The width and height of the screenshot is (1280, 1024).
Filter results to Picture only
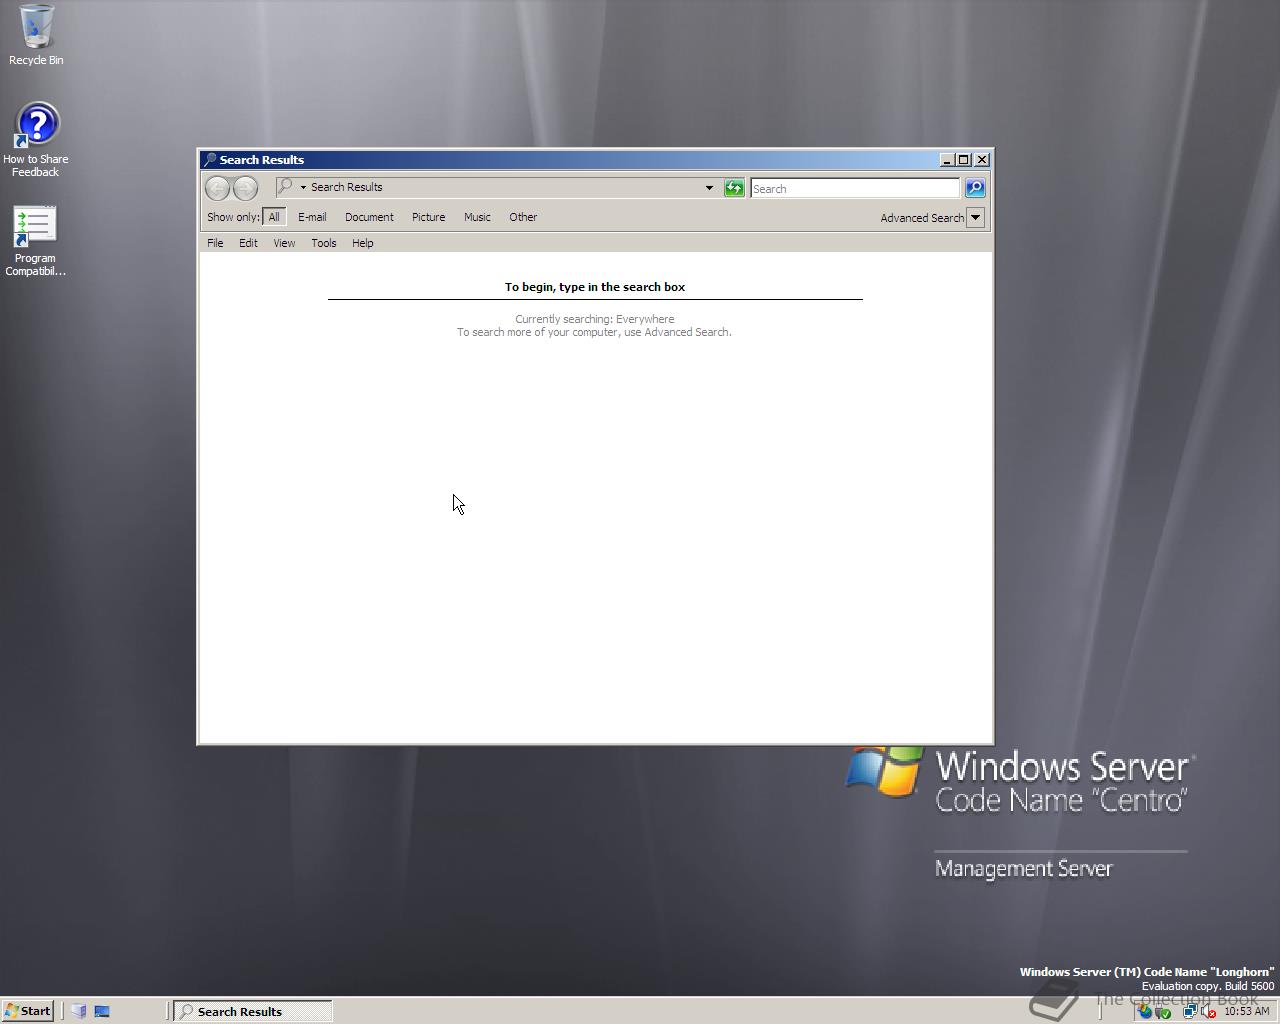click(428, 217)
